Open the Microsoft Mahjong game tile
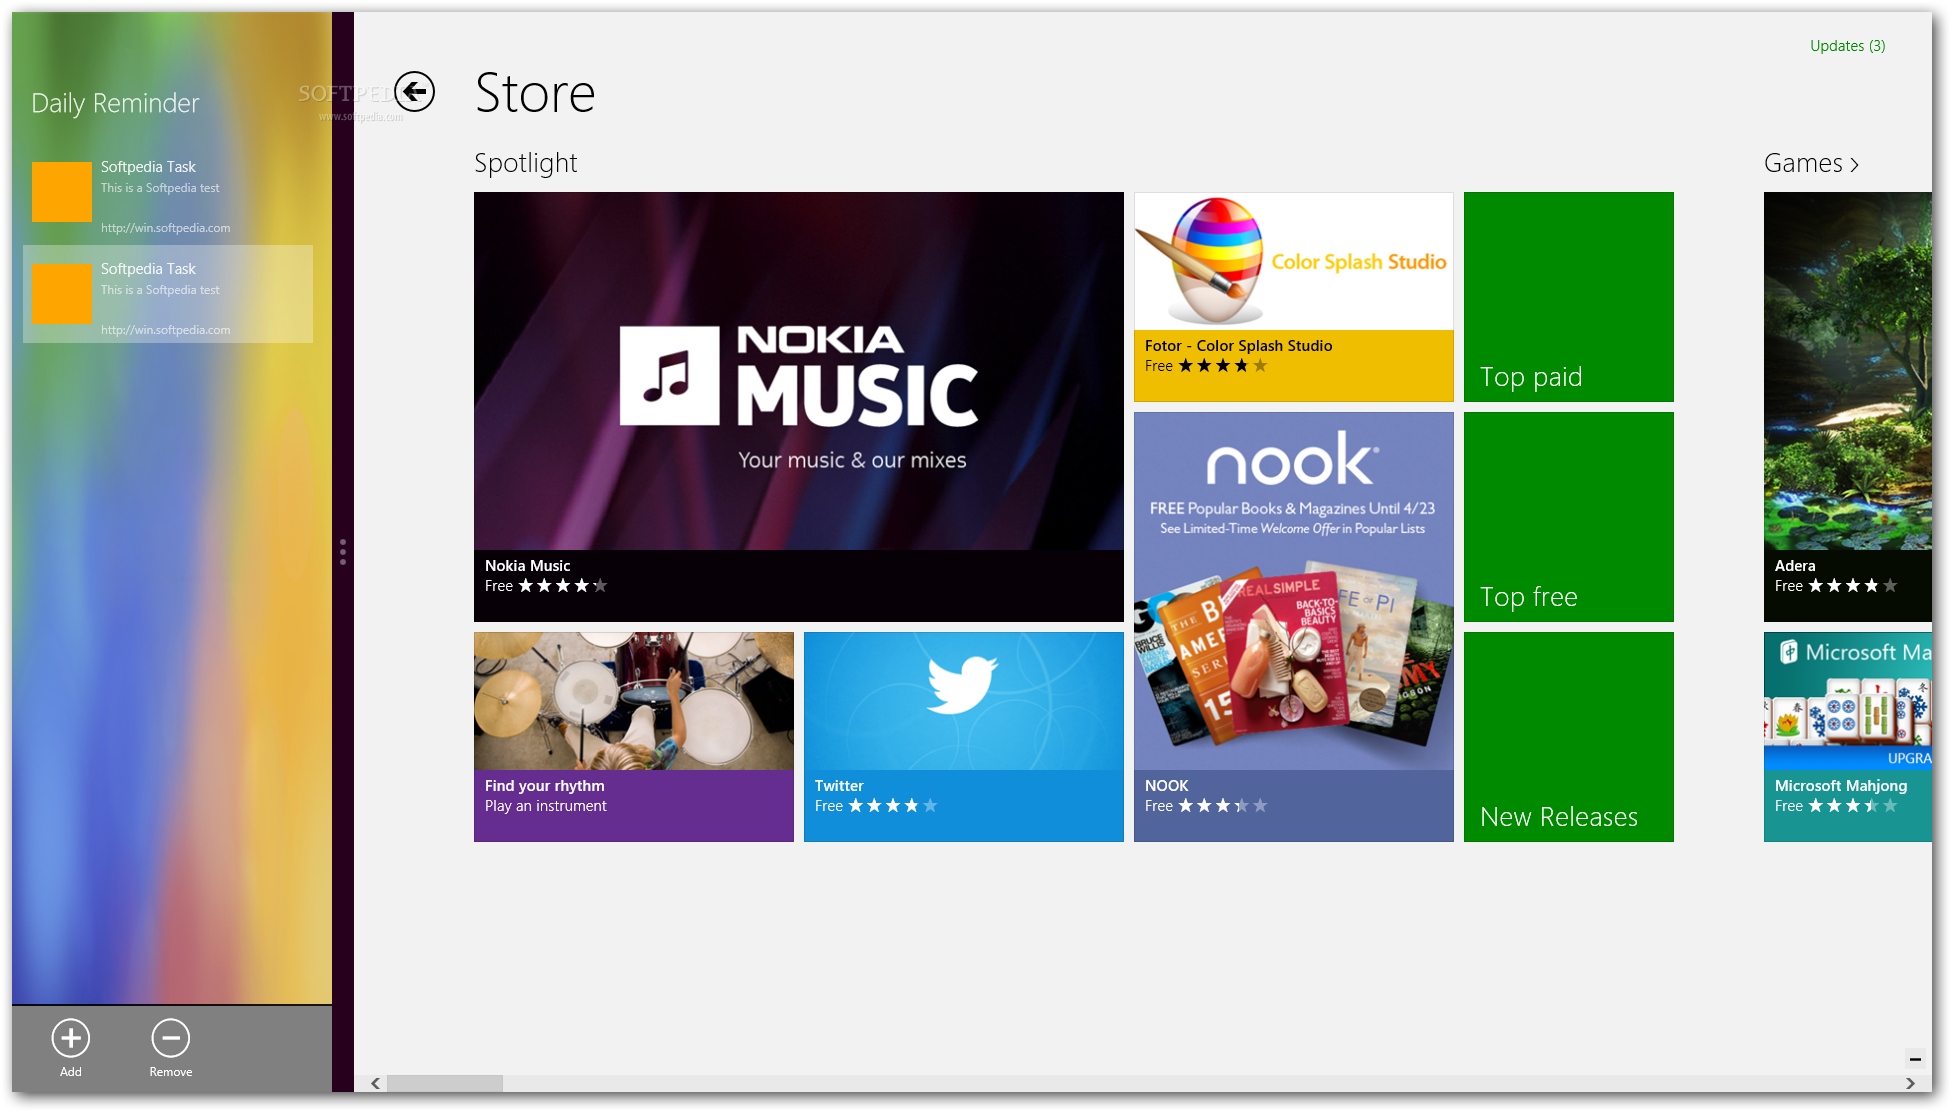This screenshot has height=1112, width=1952. pos(1848,737)
